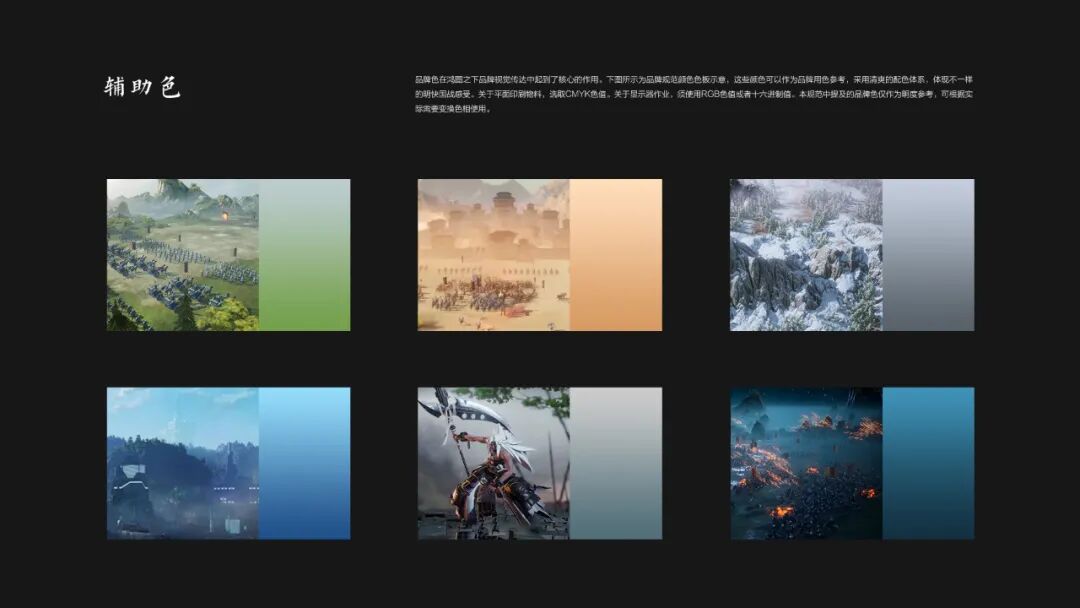Pick the sky blue gradient swatch

tap(304, 463)
